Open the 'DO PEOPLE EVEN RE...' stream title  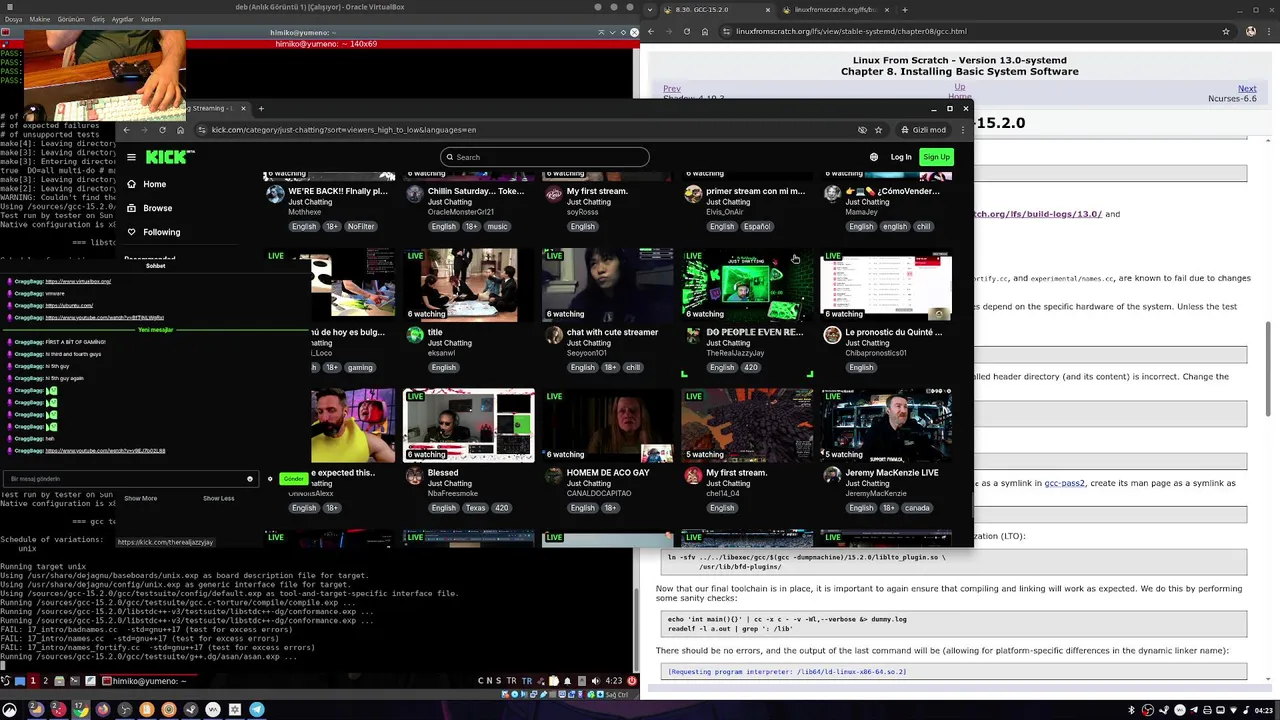point(754,332)
